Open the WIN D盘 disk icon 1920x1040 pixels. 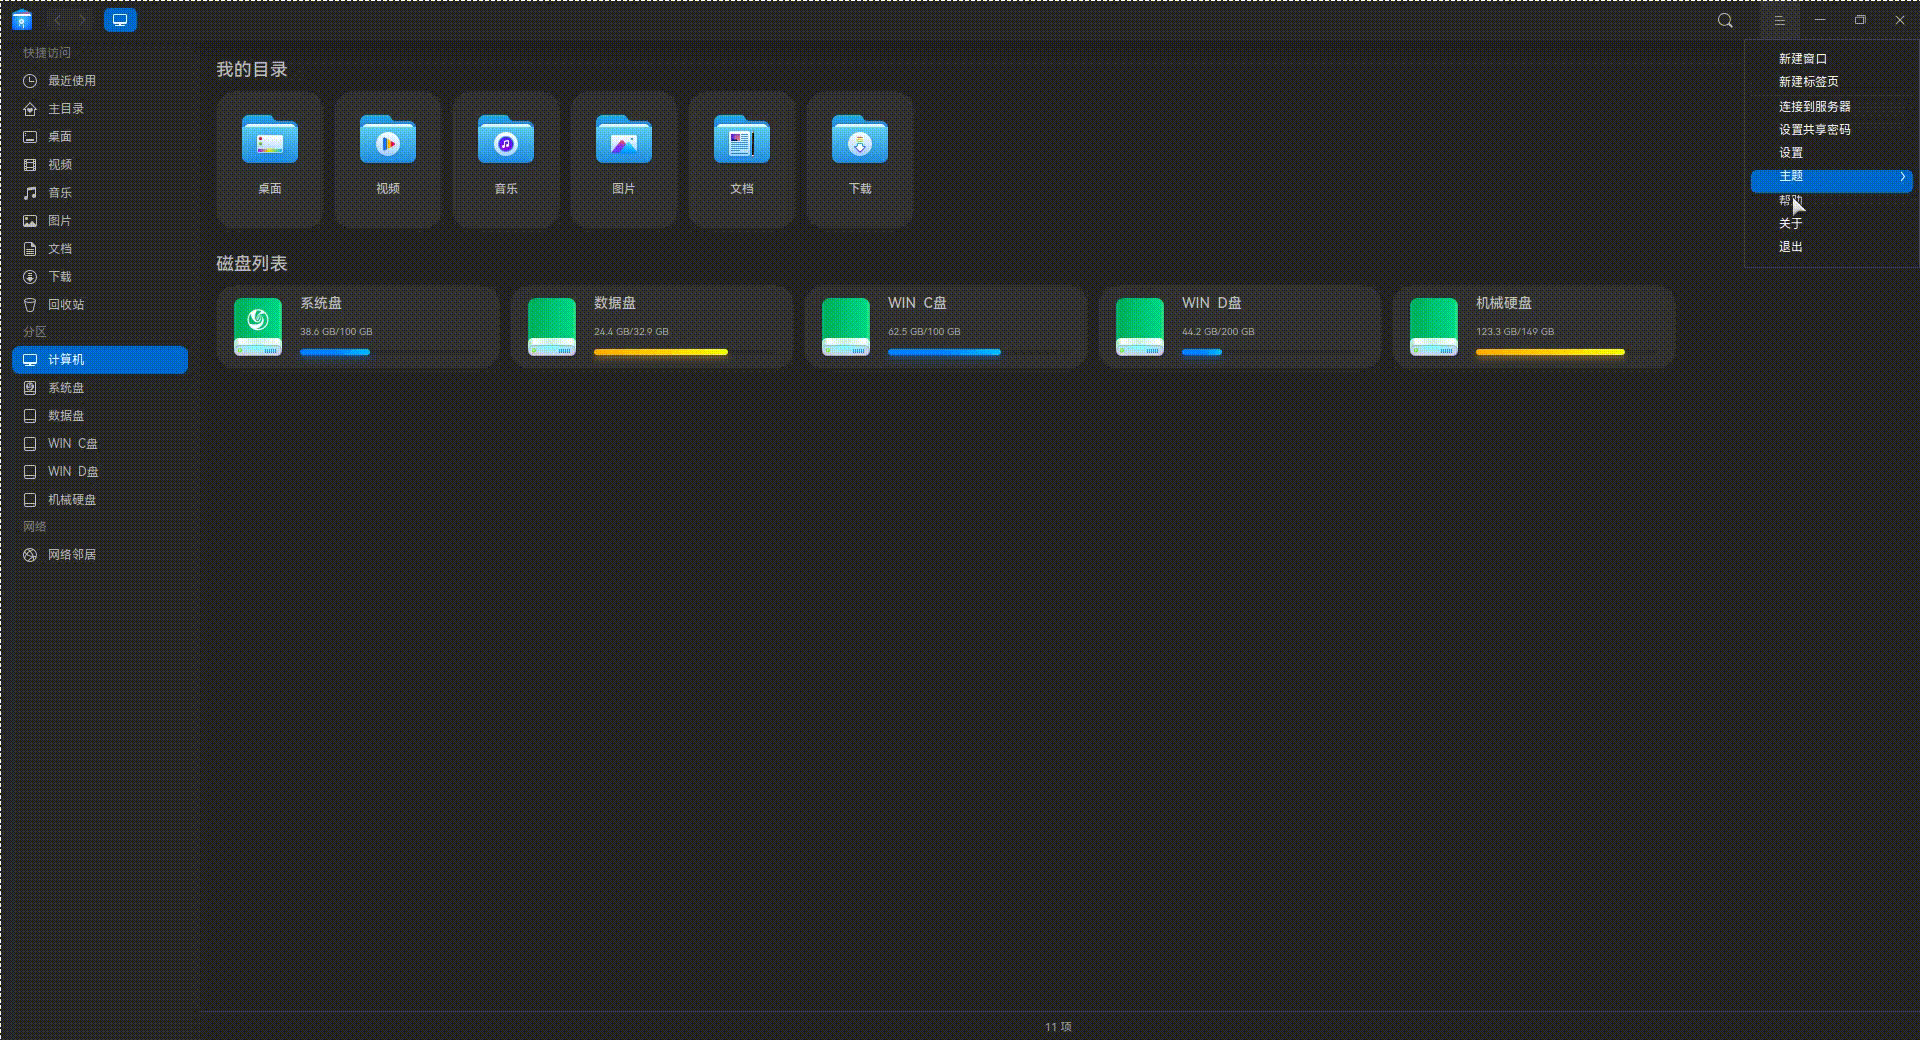point(1140,327)
